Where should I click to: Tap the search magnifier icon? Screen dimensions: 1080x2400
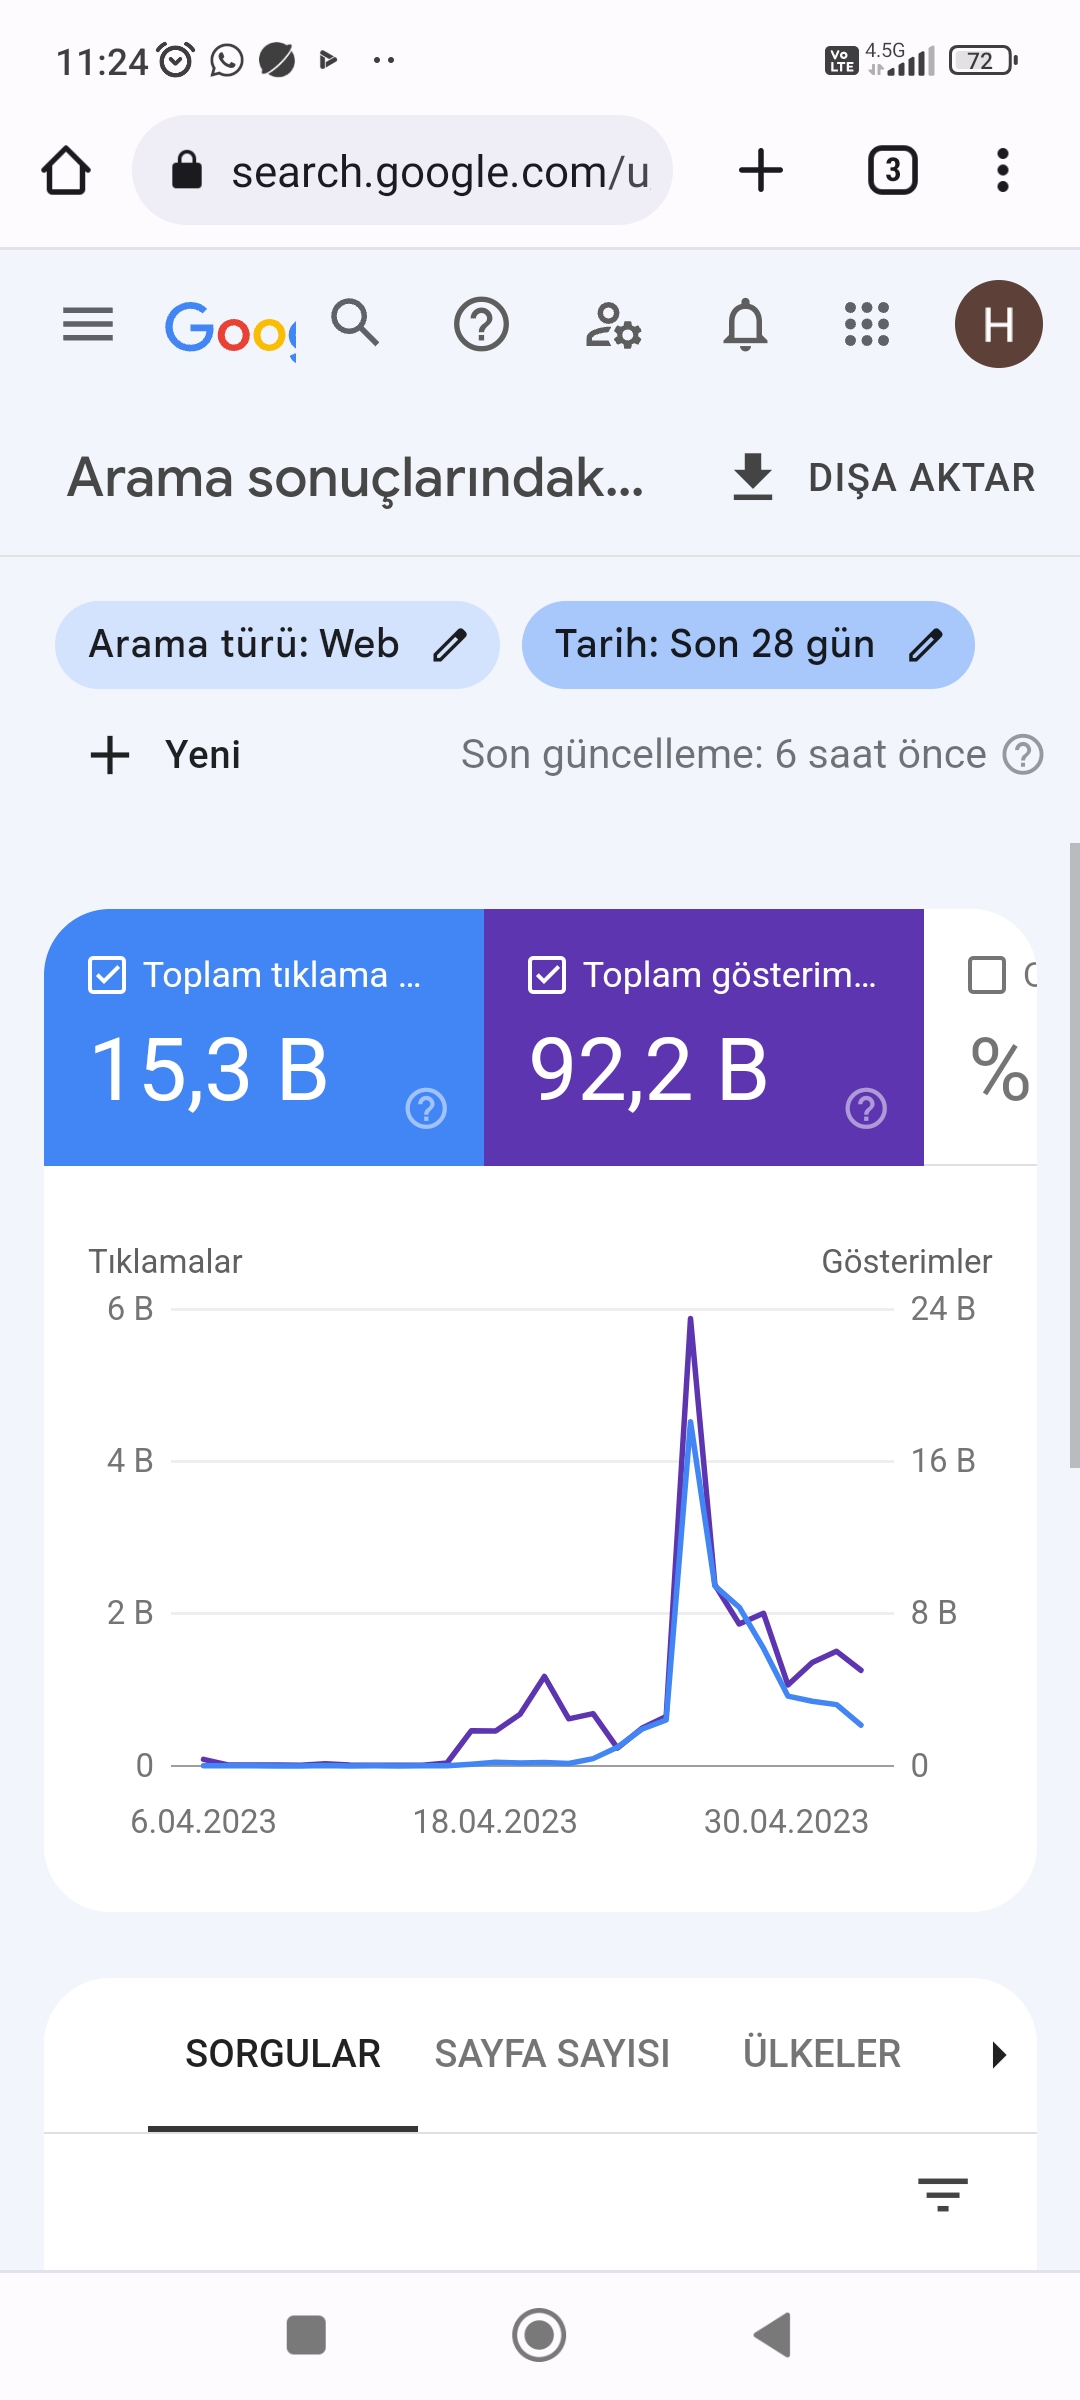[x=356, y=323]
